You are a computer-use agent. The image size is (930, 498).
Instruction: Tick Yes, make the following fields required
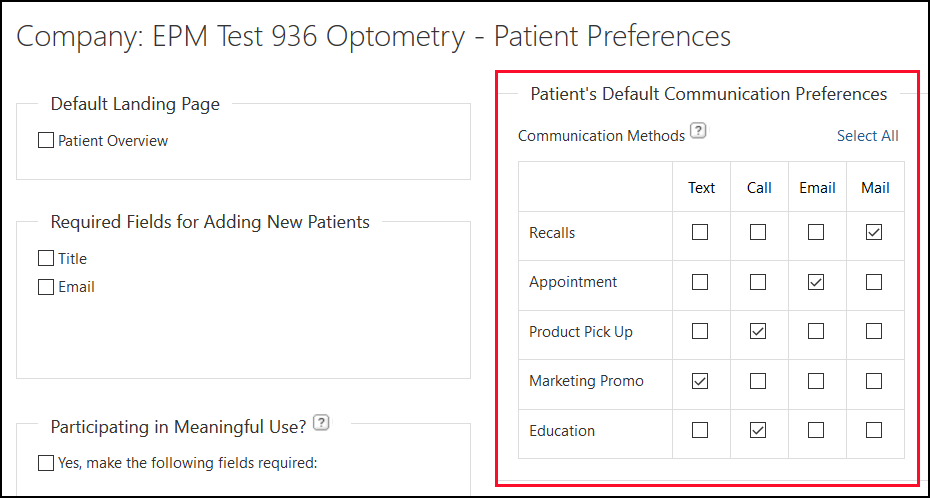tap(46, 462)
